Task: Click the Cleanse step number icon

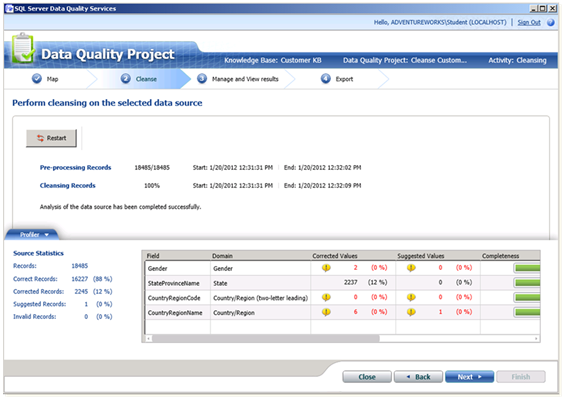Action: [125, 79]
